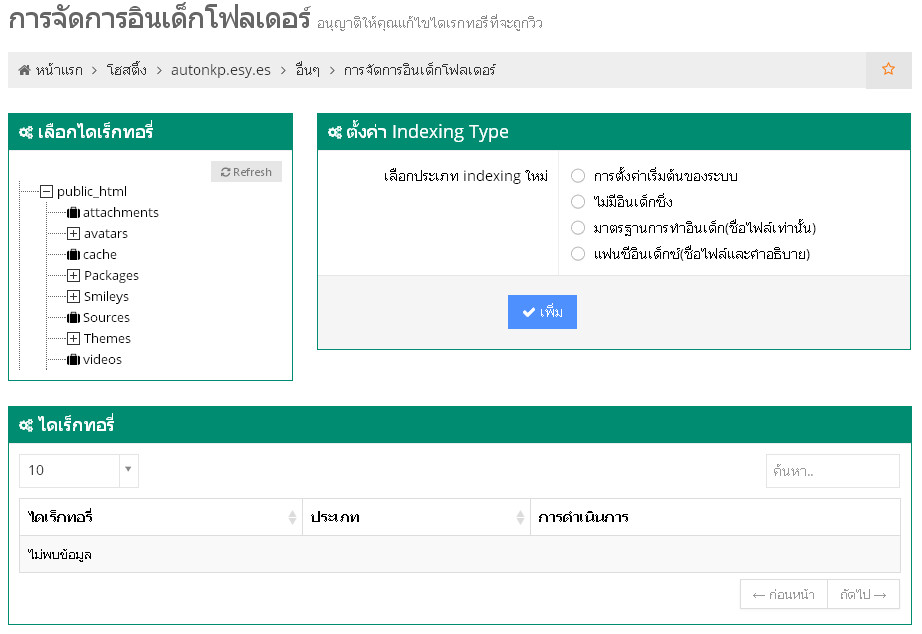Click the cache folder icon
The height and width of the screenshot is (634, 922).
coord(73,255)
